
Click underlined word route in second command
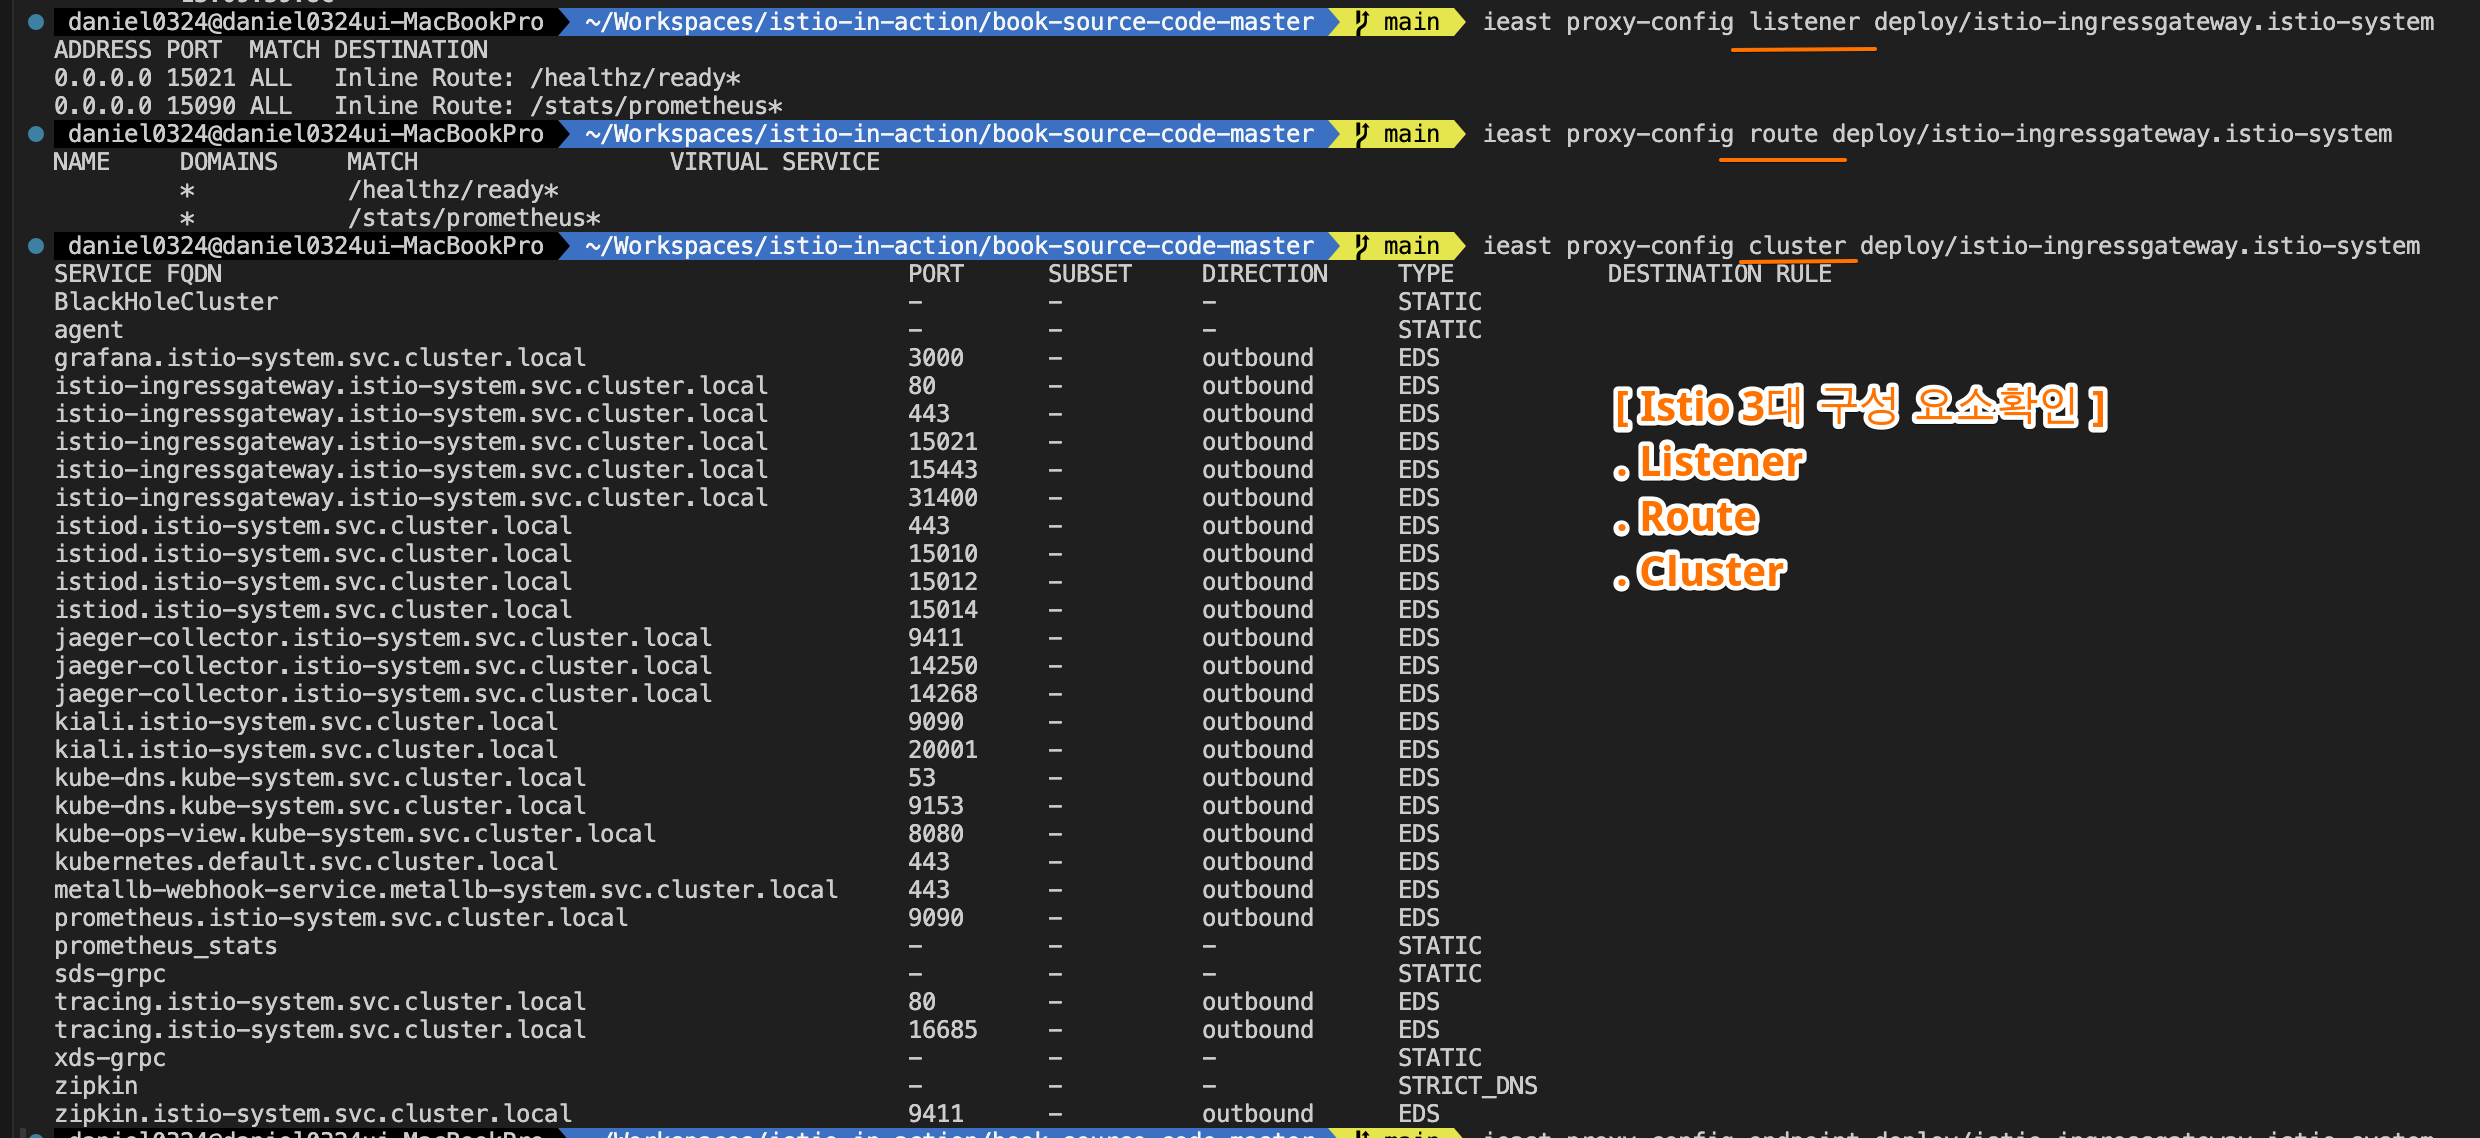click(x=1783, y=134)
